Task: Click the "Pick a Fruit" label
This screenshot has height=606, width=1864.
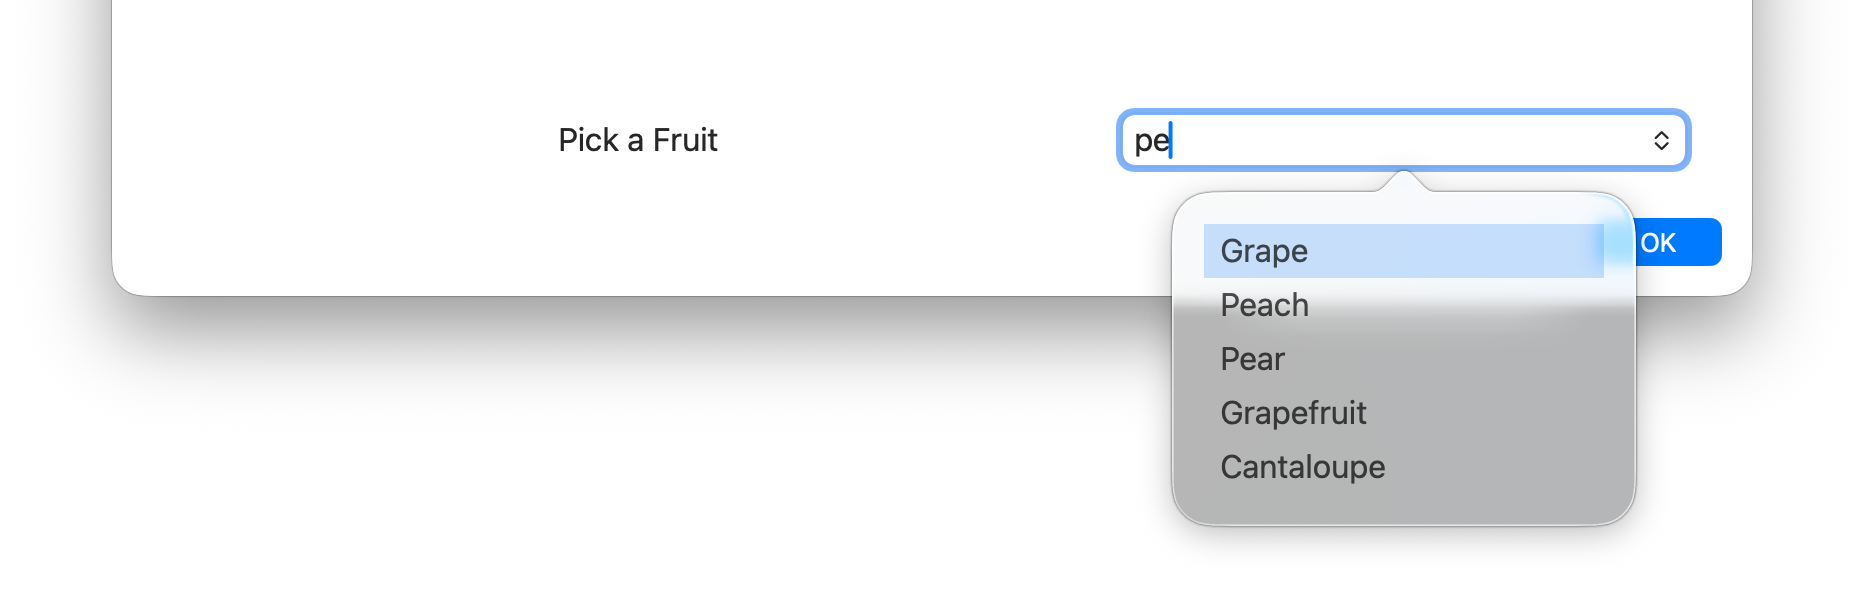Action: point(638,140)
